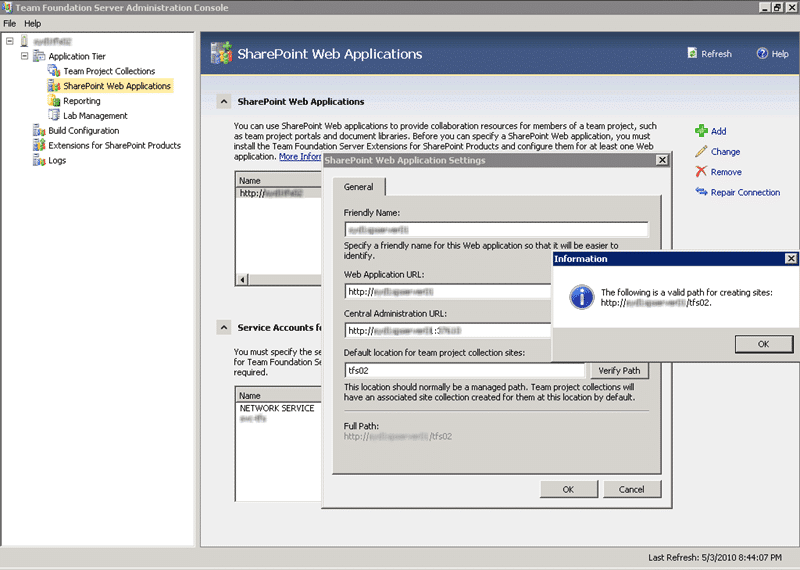Collapse the Service Accounts section
The width and height of the screenshot is (800, 570).
pos(223,327)
